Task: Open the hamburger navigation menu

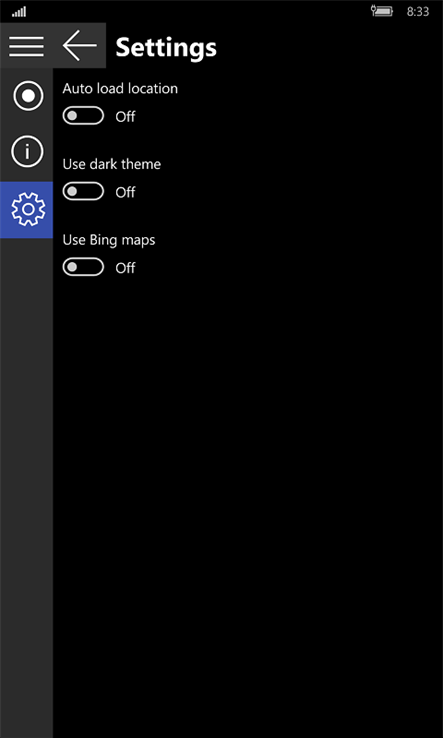Action: coord(26,46)
